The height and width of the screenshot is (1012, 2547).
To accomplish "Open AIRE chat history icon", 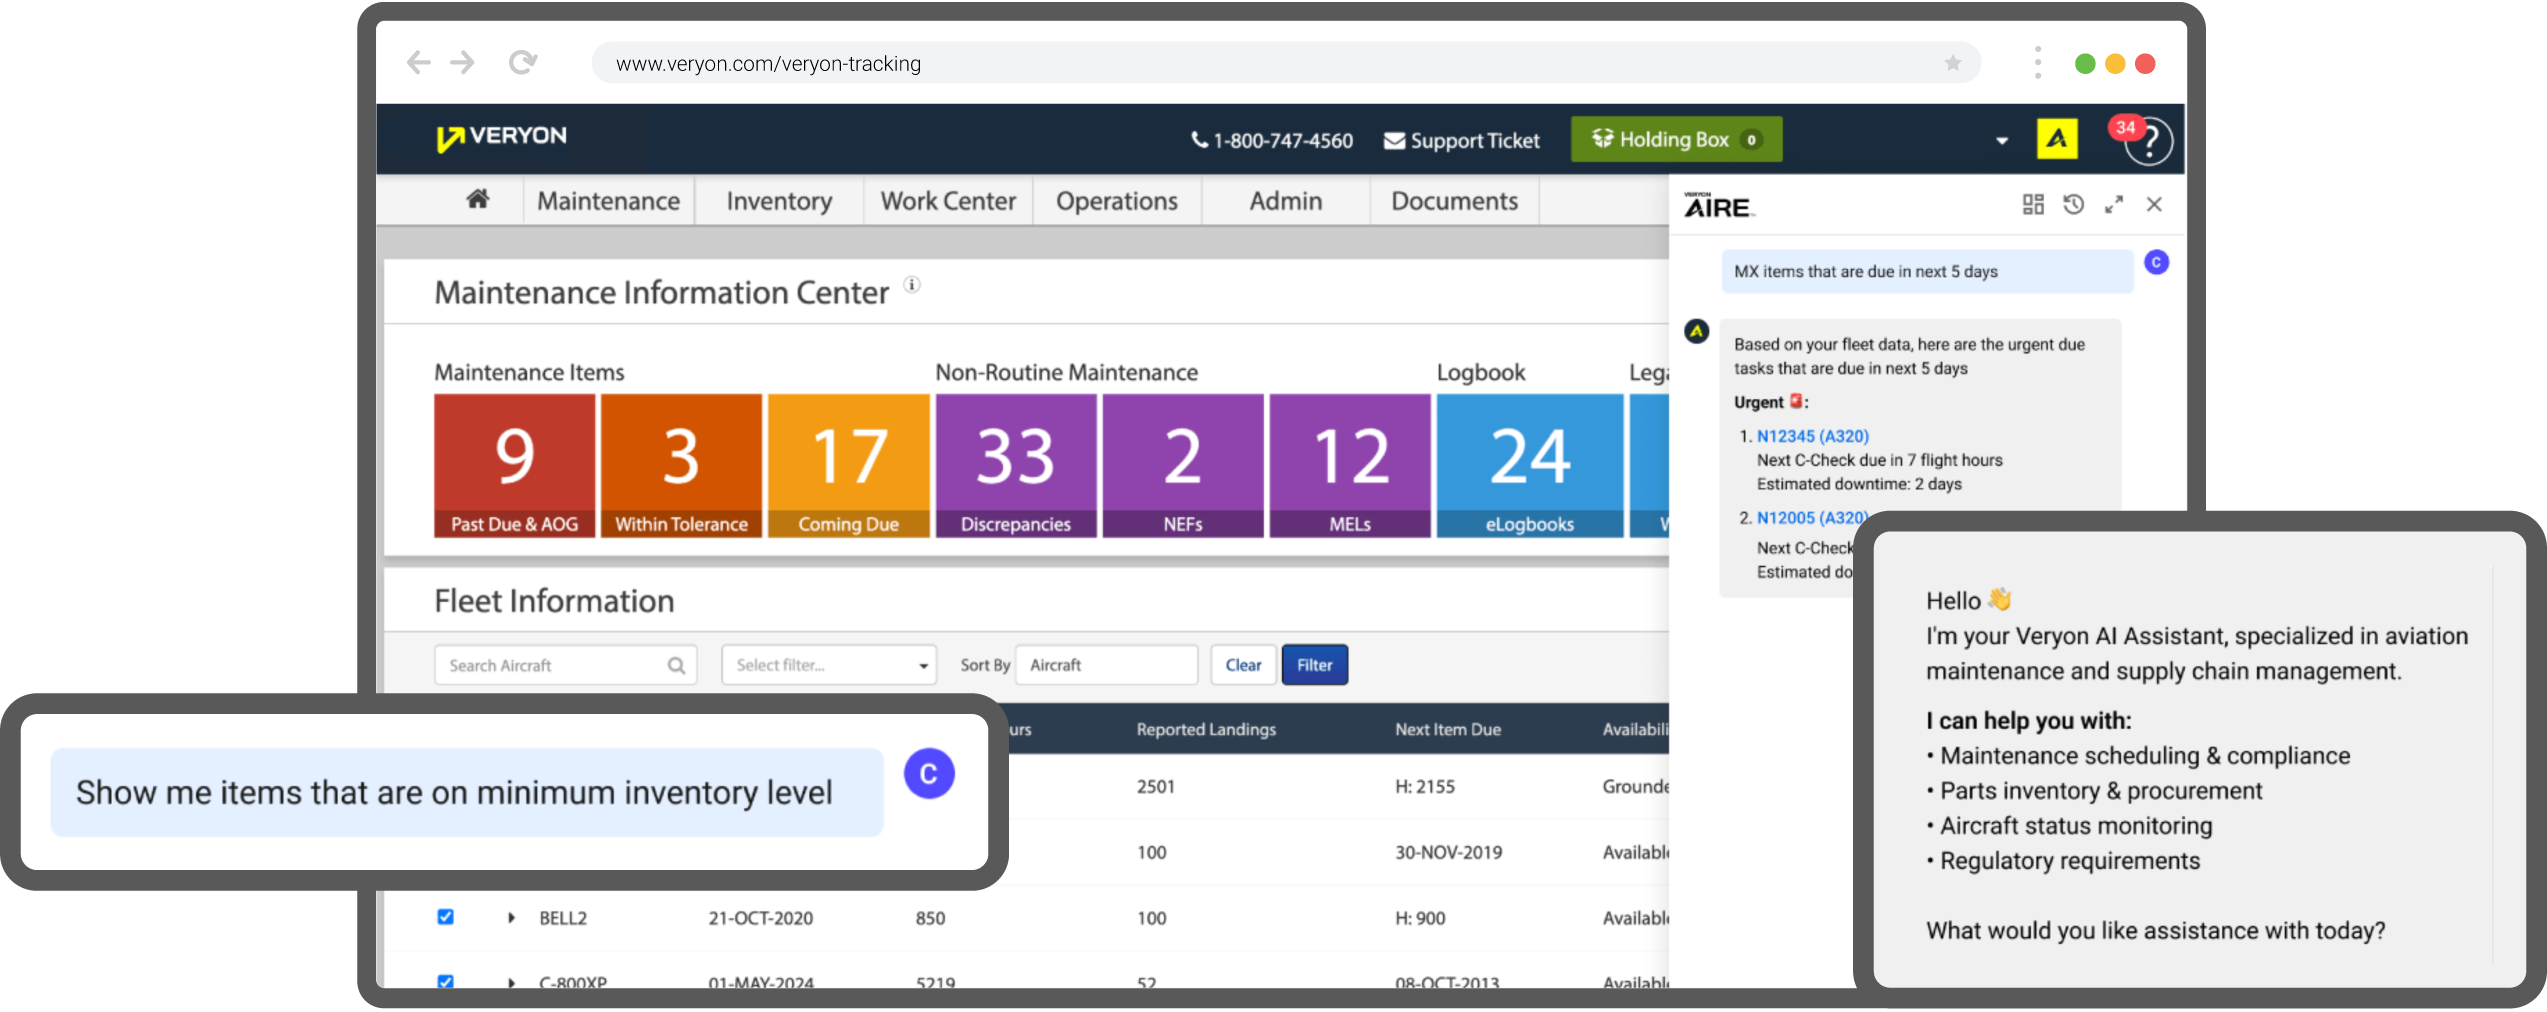I will point(2073,205).
